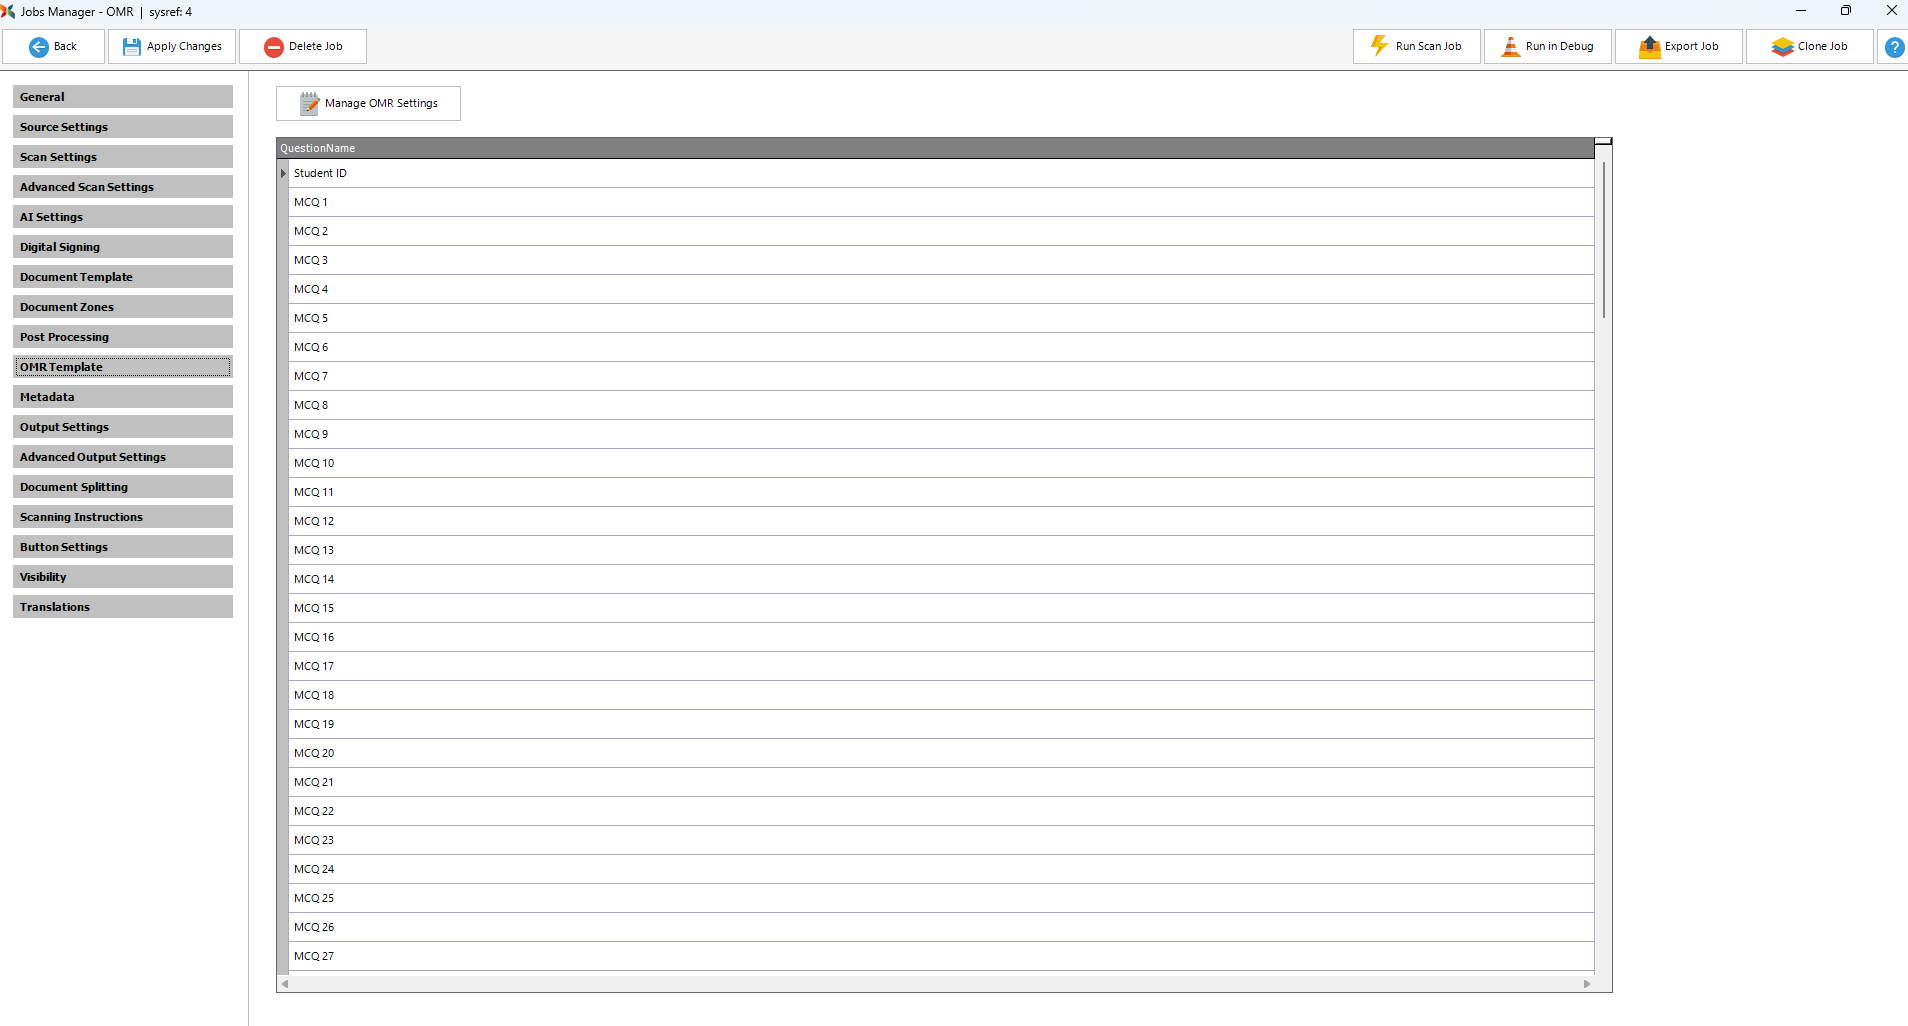Select the Student ID row
Viewport: 1908px width, 1026px height.
320,174
